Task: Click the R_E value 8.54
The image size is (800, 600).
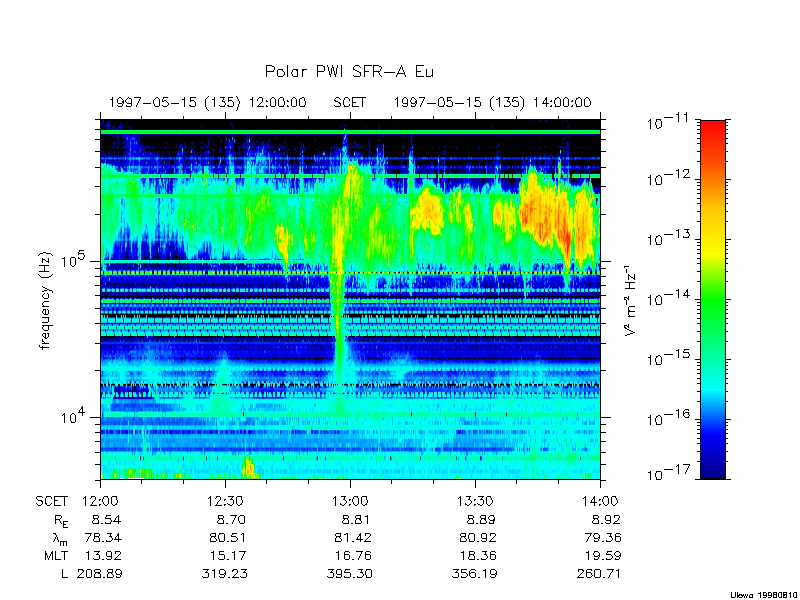Action: [105, 519]
